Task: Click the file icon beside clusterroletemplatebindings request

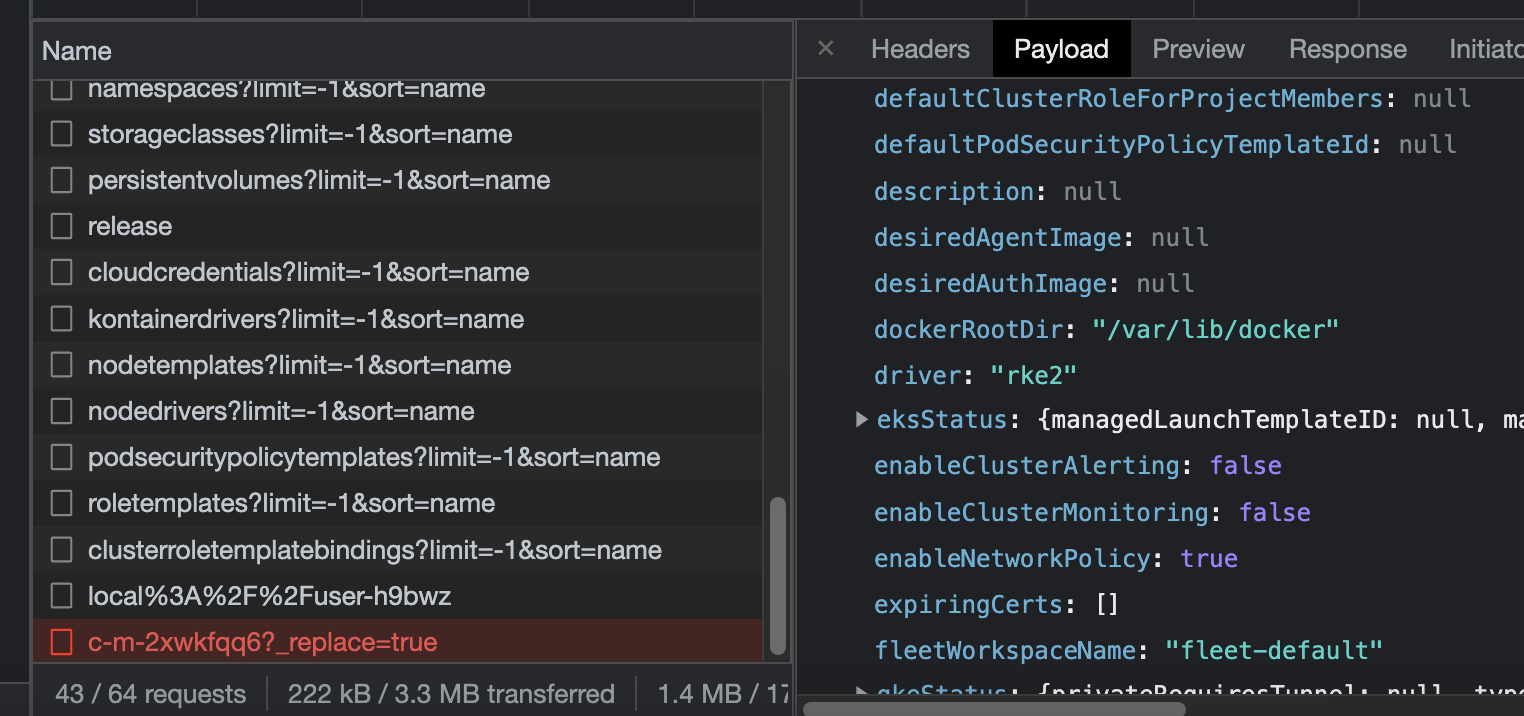Action: (62, 550)
